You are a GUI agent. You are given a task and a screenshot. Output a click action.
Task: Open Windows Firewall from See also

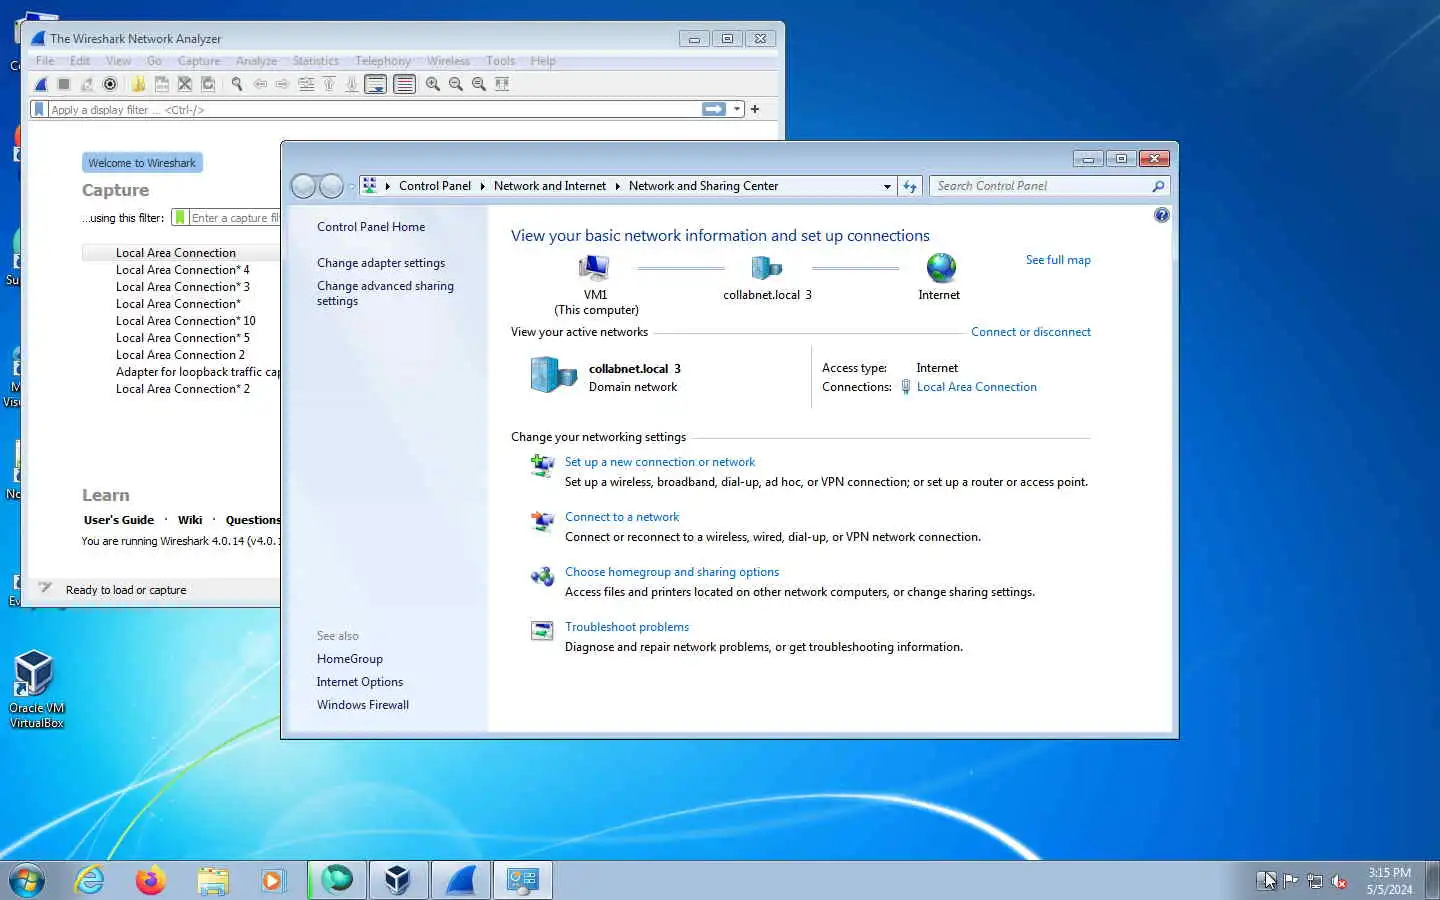click(363, 705)
